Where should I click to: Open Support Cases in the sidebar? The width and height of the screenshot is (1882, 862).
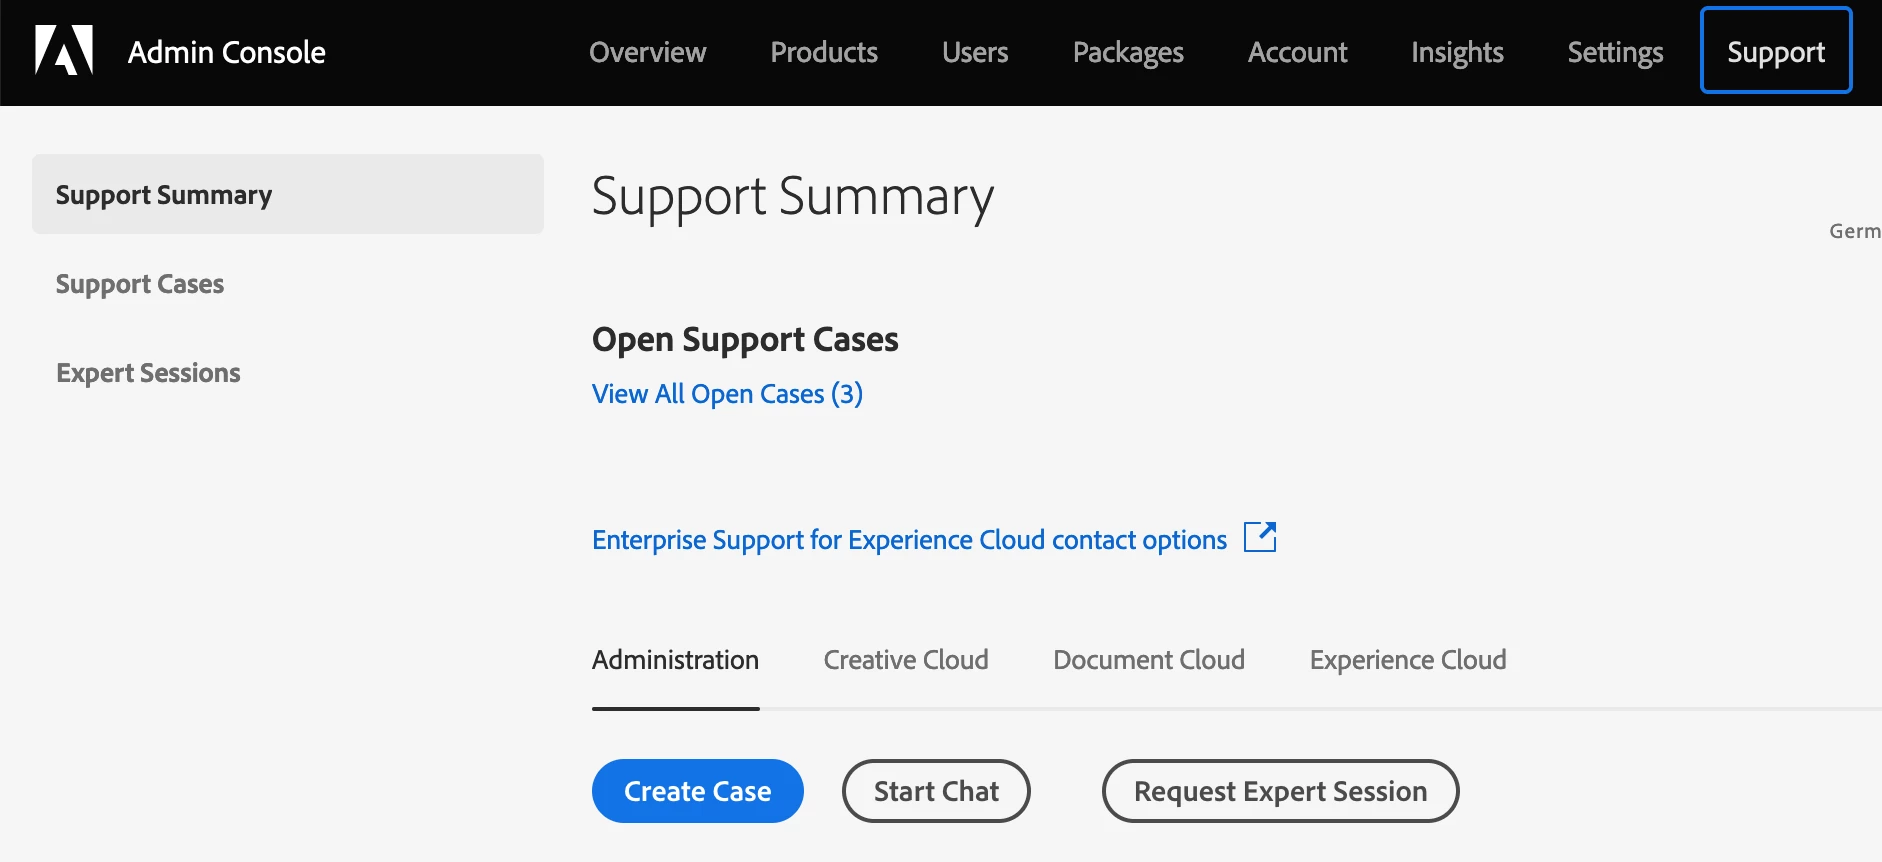[140, 284]
